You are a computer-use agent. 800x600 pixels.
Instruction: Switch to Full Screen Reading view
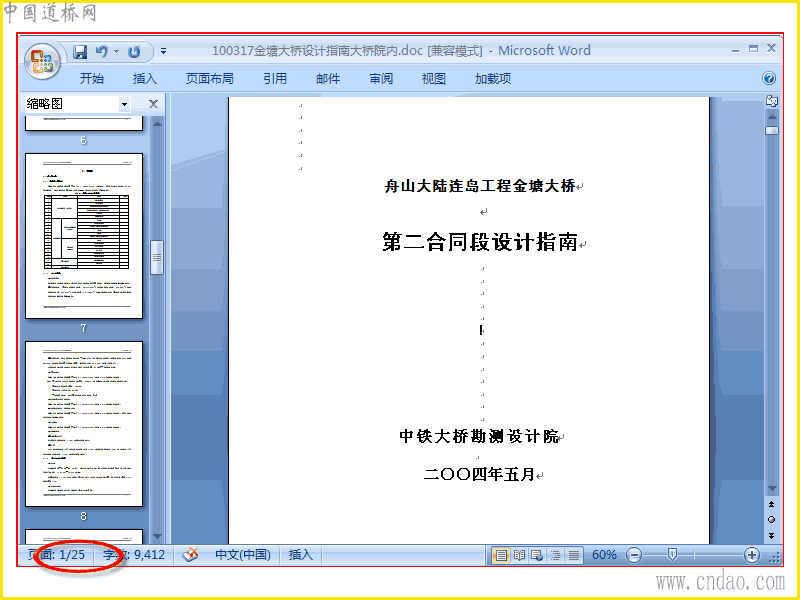[x=519, y=555]
